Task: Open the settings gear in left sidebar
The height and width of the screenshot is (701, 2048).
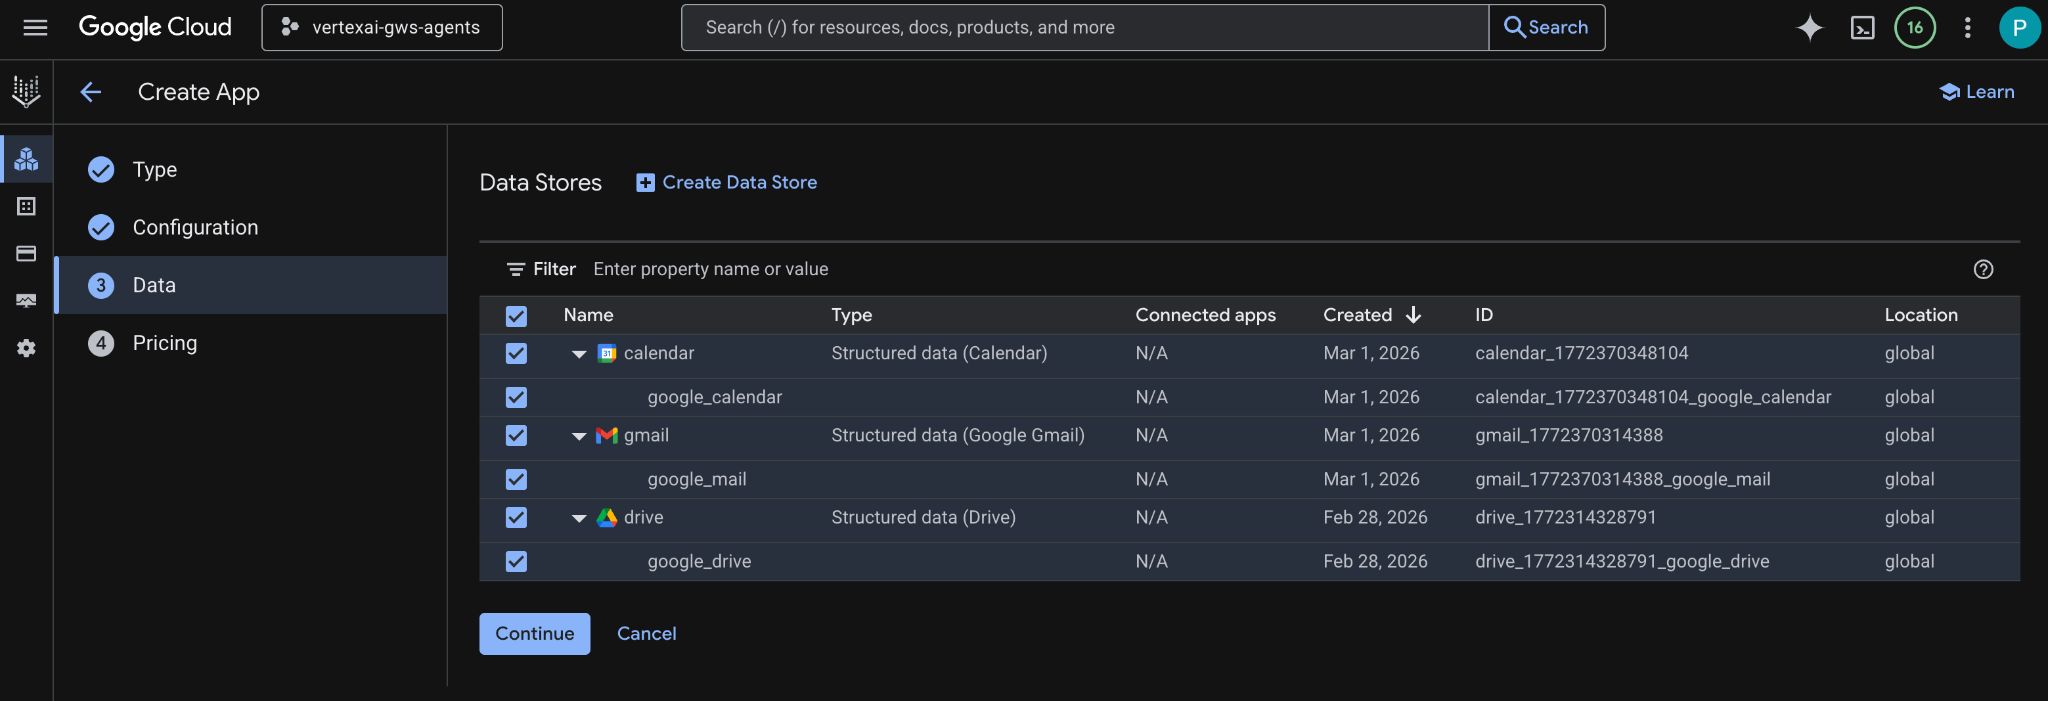Action: coord(26,348)
